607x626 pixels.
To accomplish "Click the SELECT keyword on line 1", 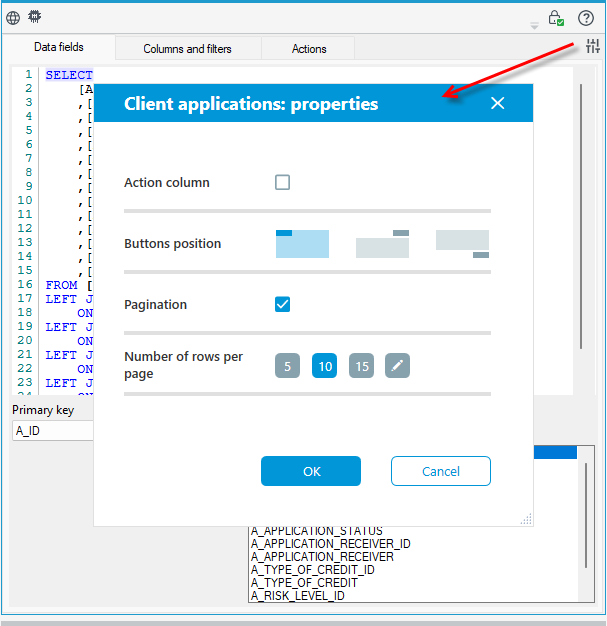I will 69,75.
